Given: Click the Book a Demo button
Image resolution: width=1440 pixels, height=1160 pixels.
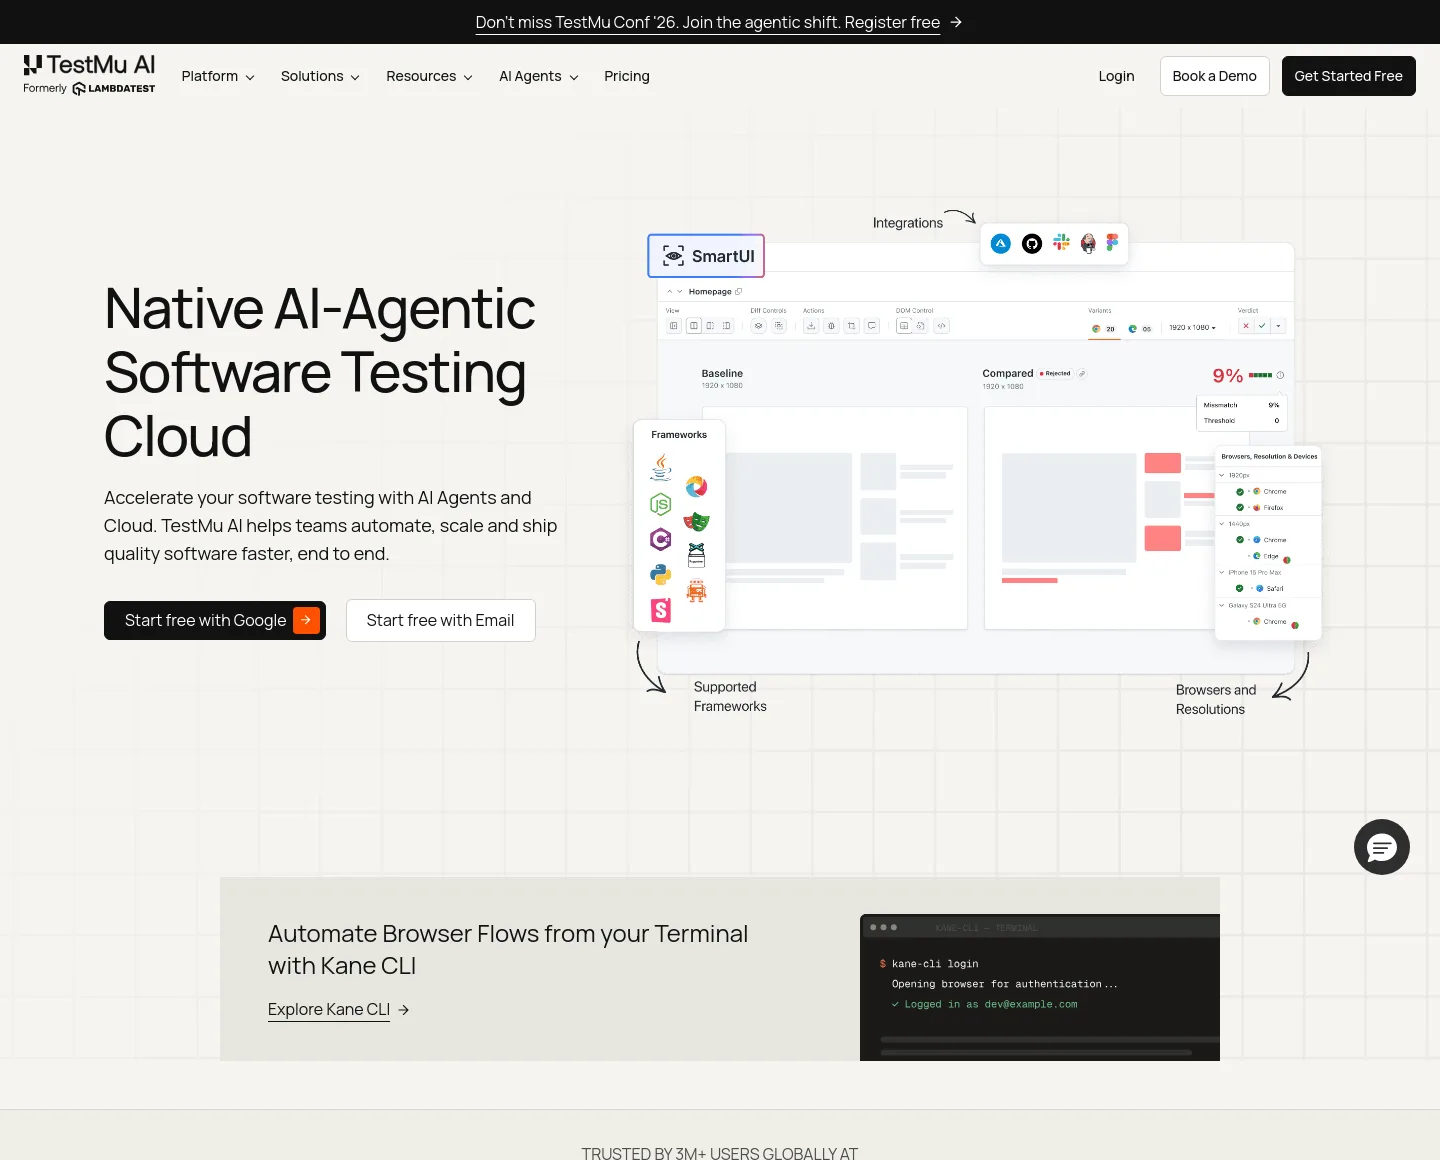Looking at the screenshot, I should (1214, 76).
